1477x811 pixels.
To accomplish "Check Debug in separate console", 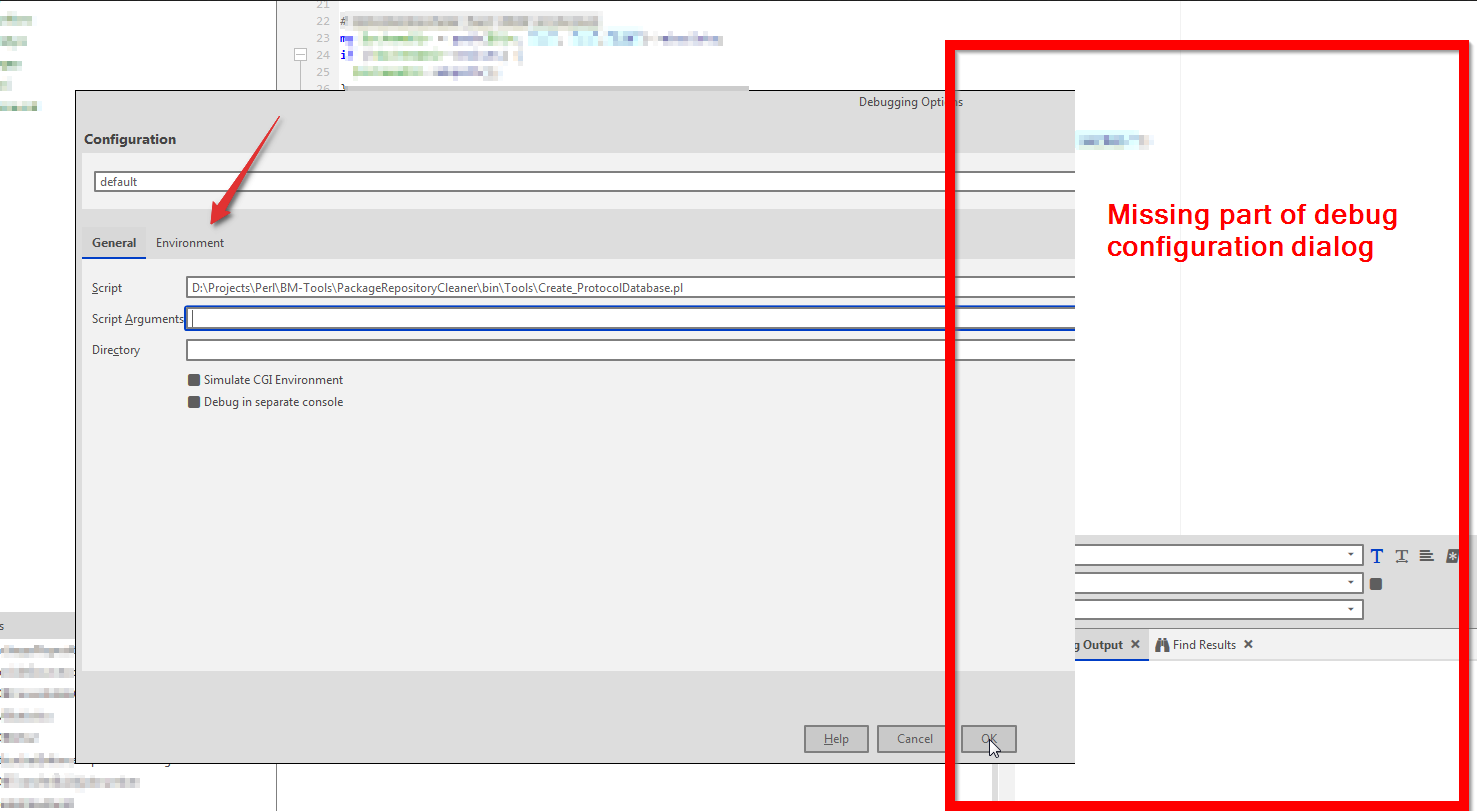I will (x=193, y=401).
